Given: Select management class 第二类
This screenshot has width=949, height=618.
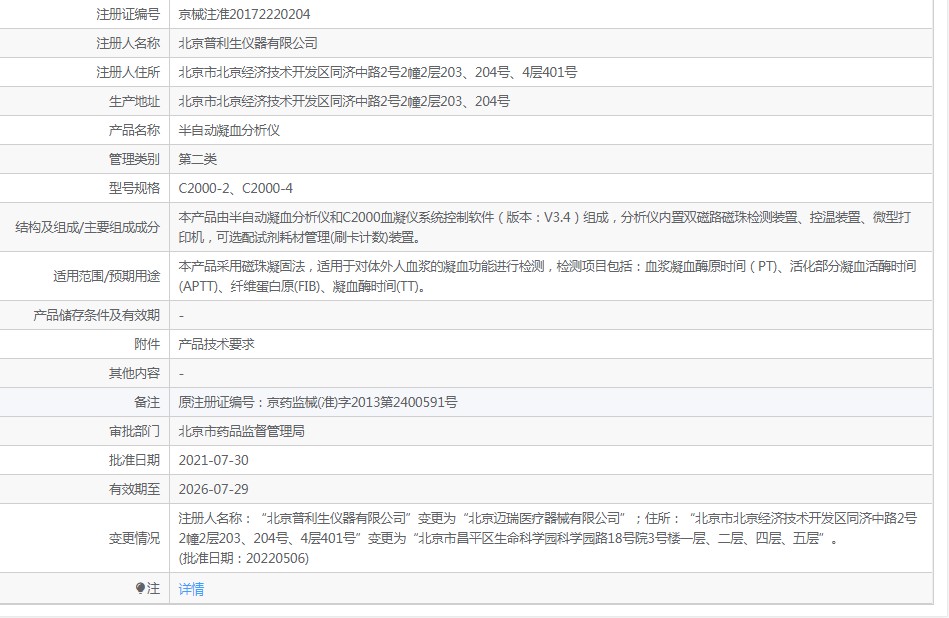Looking at the screenshot, I should 198,159.
